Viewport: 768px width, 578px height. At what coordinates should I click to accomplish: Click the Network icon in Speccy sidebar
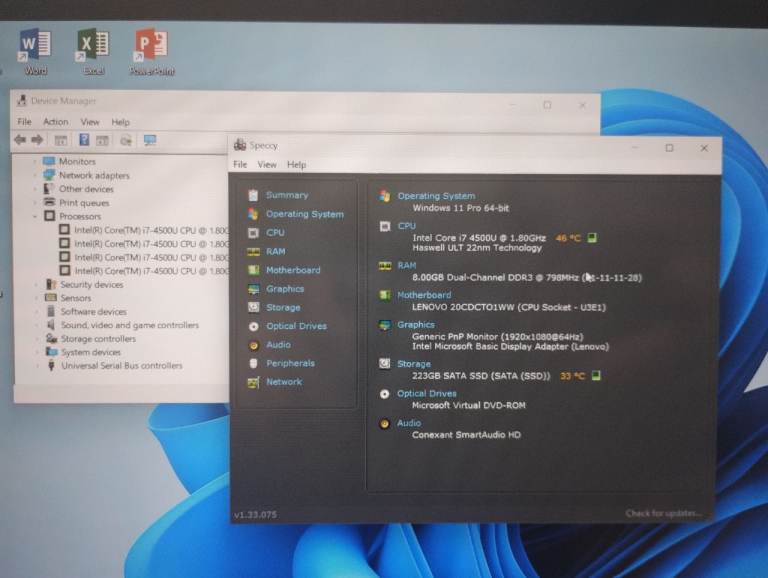[x=253, y=382]
